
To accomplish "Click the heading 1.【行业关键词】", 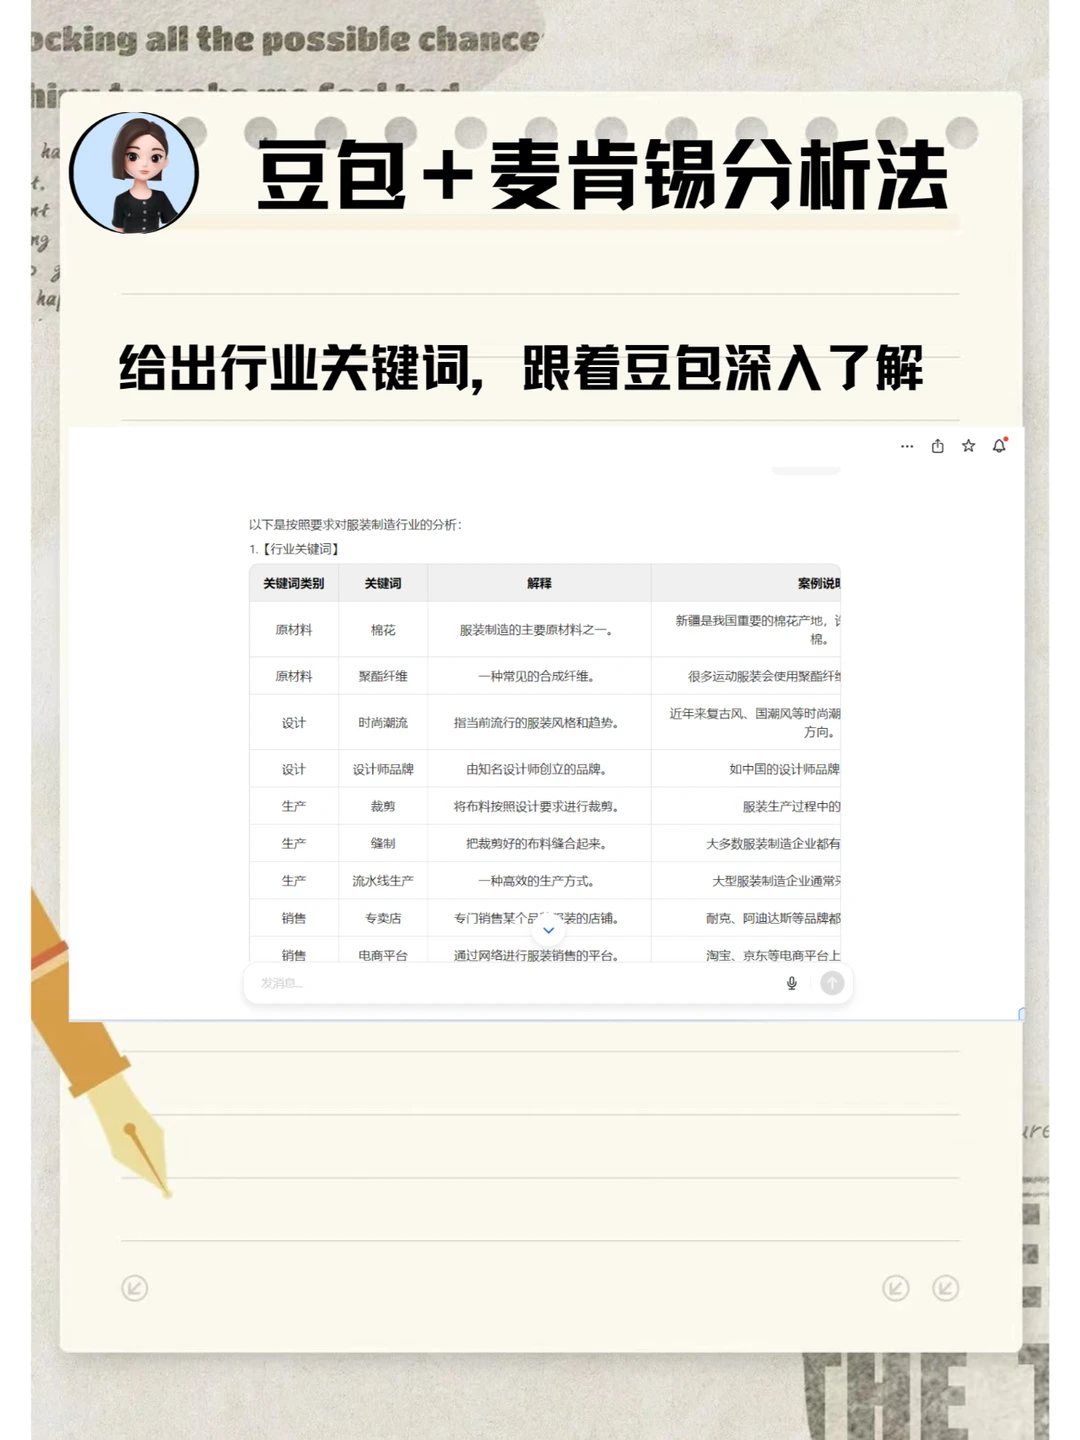I will click(296, 549).
